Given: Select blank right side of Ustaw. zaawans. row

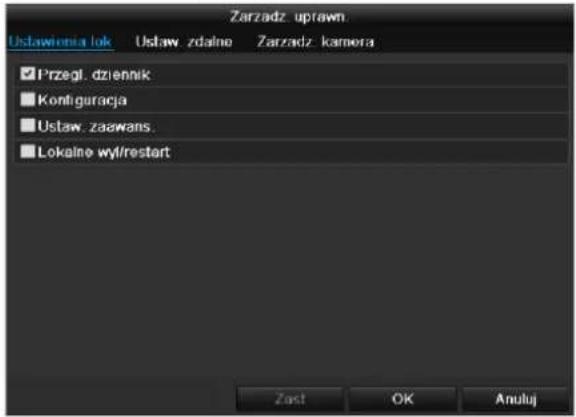Looking at the screenshot, I should click(362, 126).
